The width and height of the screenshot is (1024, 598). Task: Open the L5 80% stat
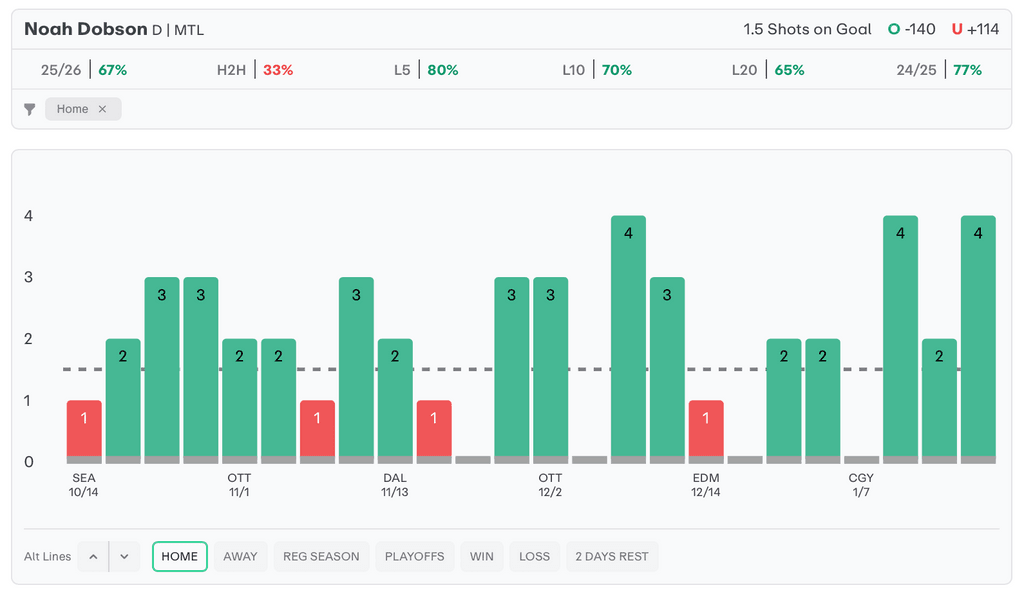[426, 70]
